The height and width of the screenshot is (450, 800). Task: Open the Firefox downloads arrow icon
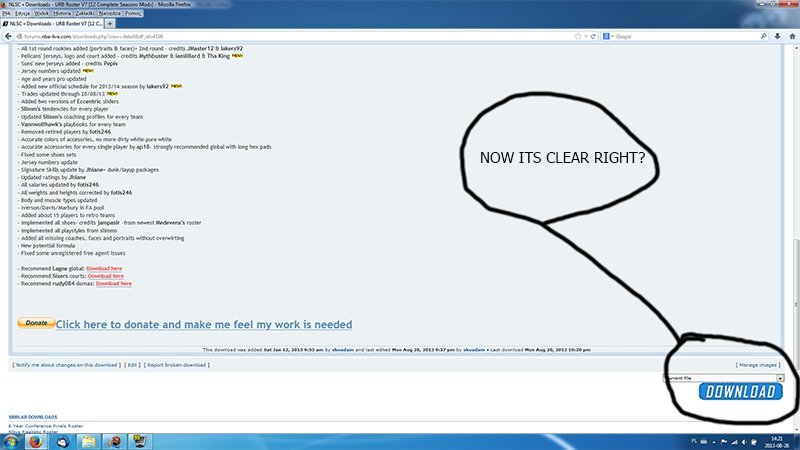point(777,36)
